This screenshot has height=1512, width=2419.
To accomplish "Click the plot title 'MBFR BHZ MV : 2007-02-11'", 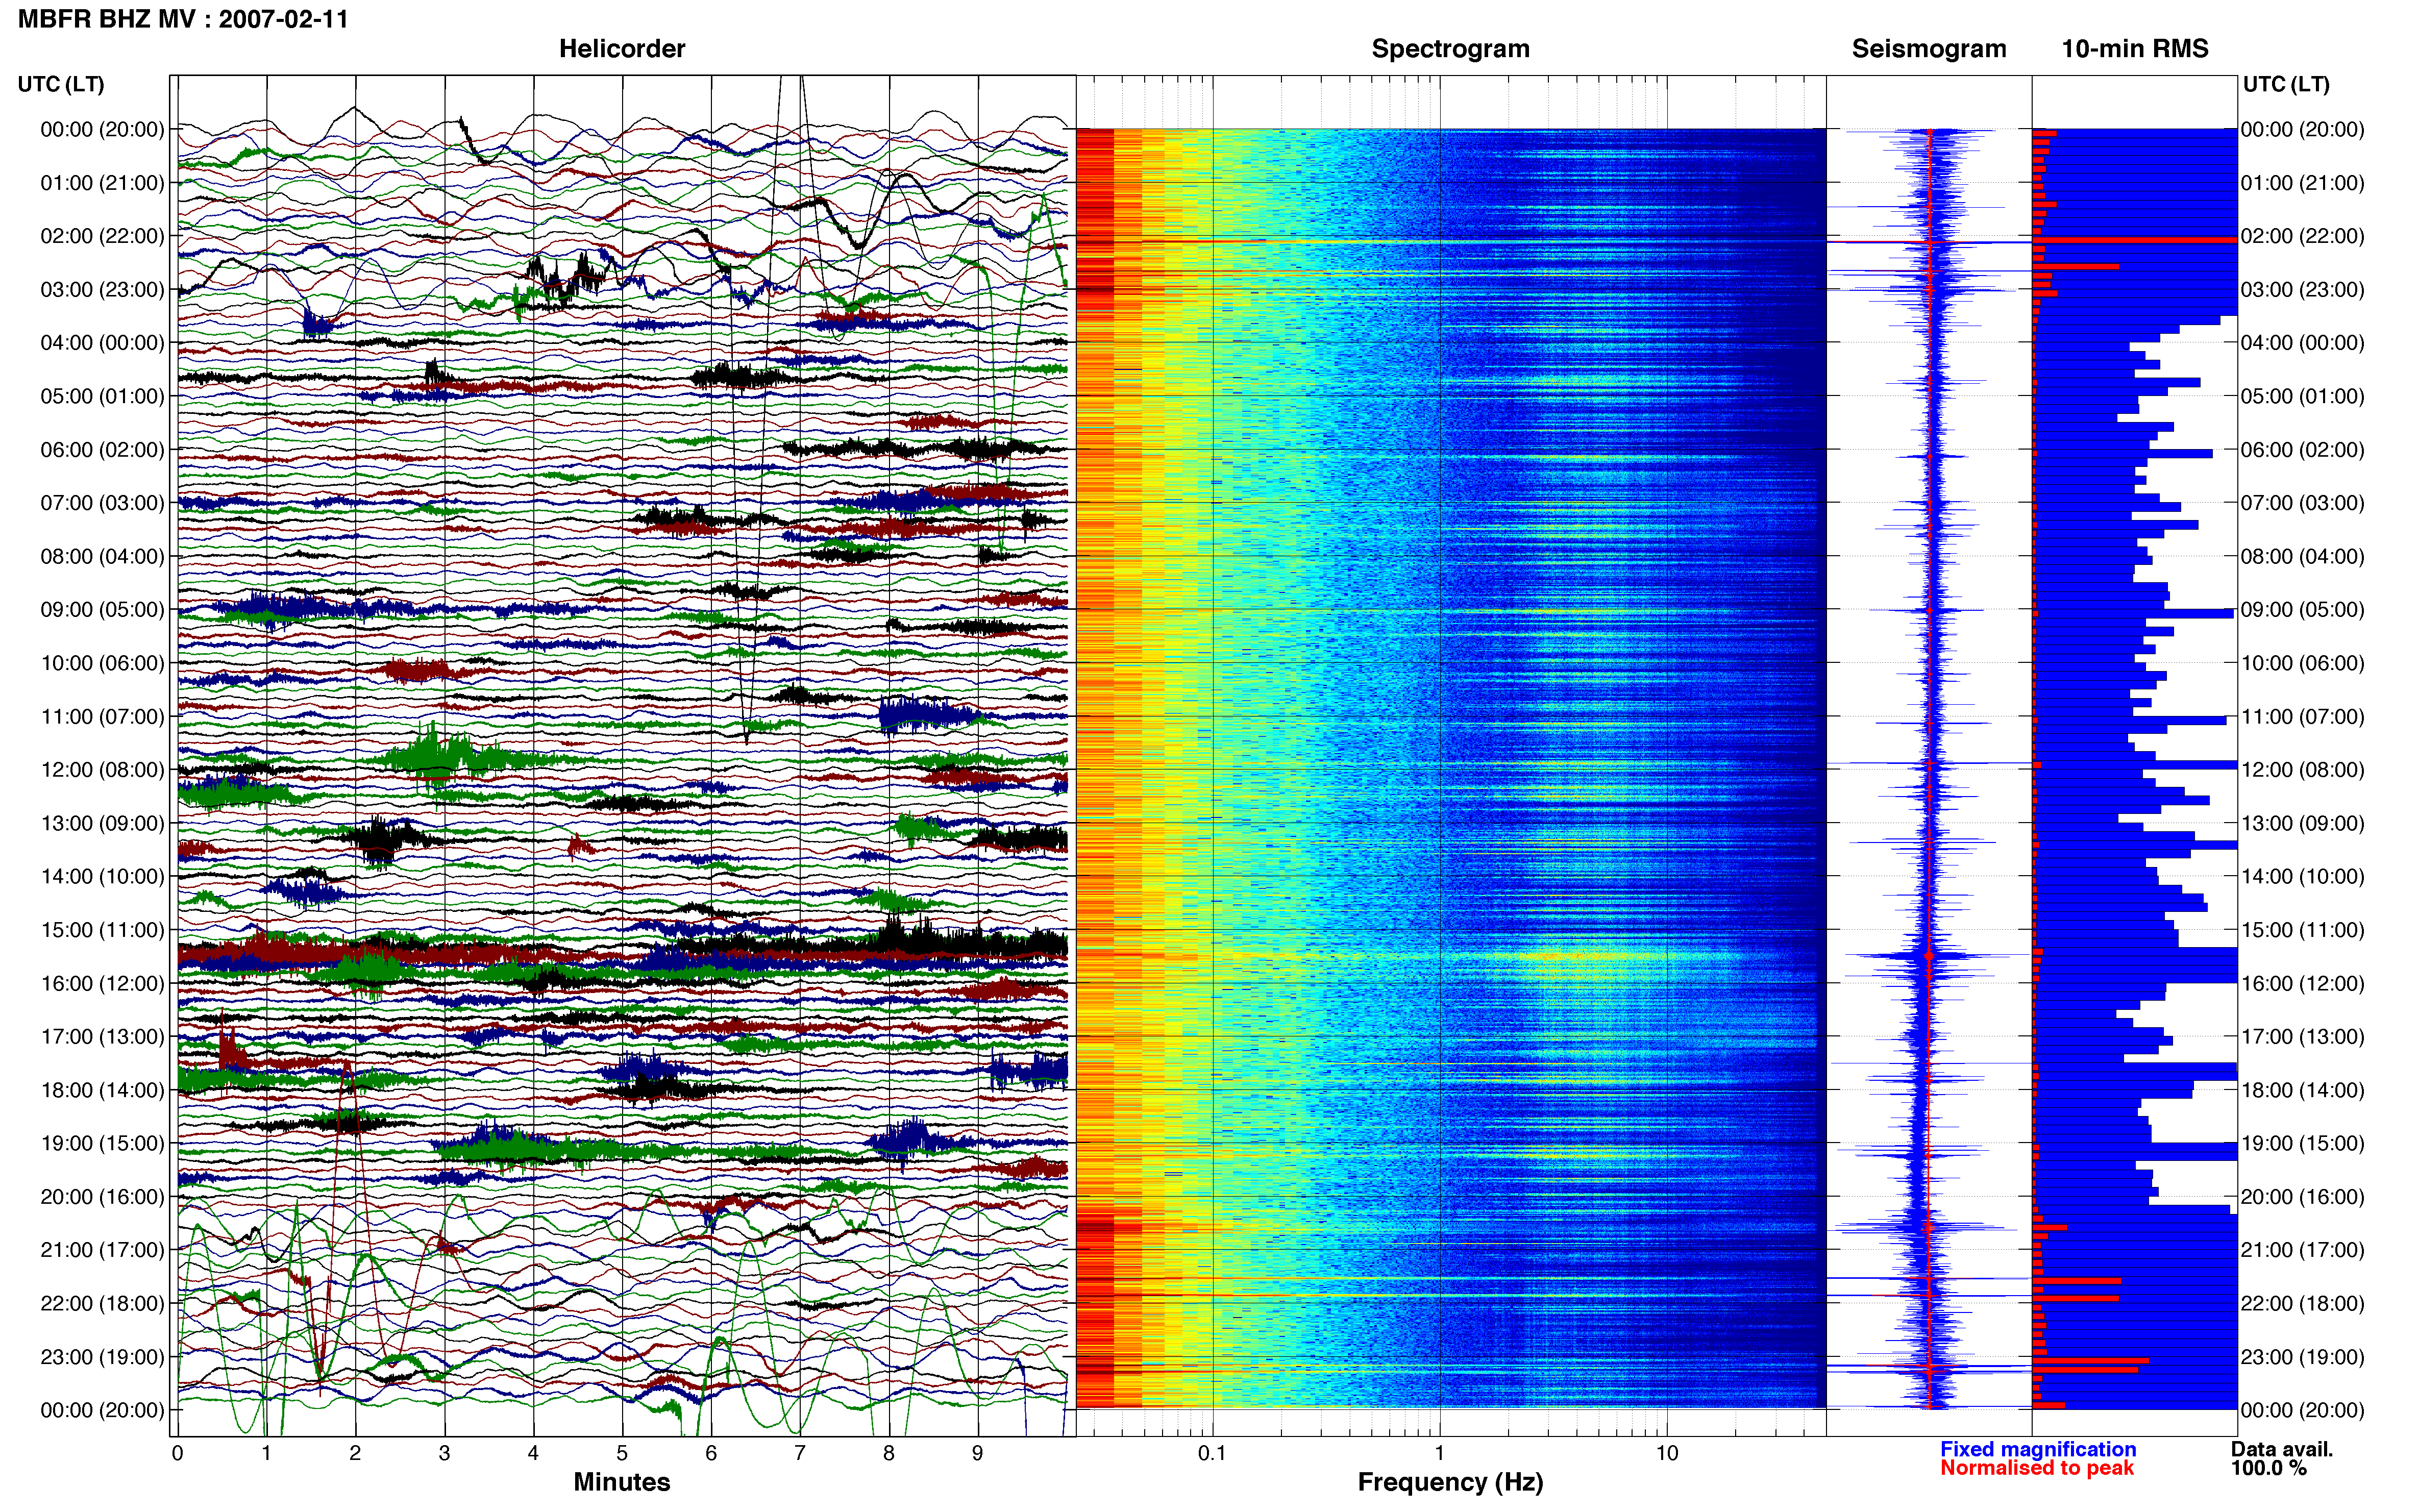I will point(183,19).
